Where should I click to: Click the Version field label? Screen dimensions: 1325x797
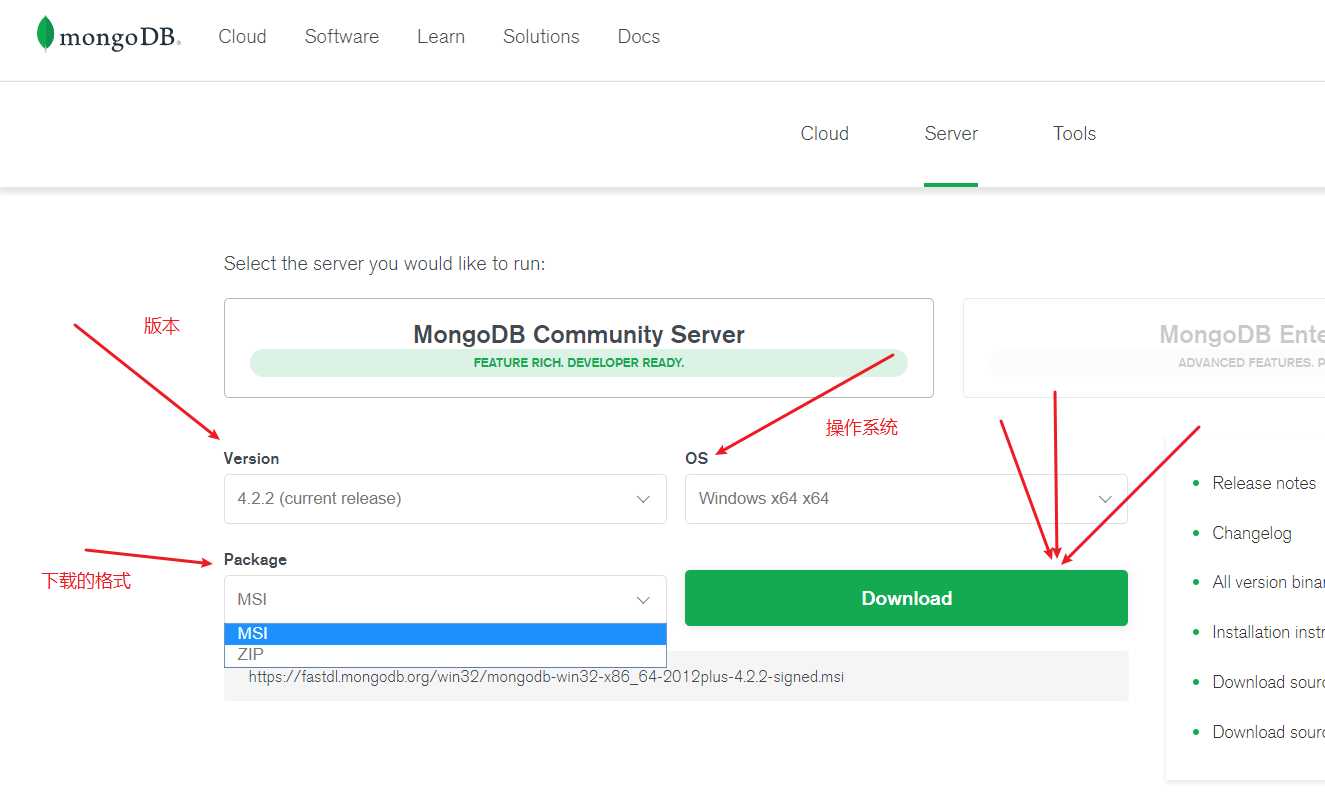251,459
